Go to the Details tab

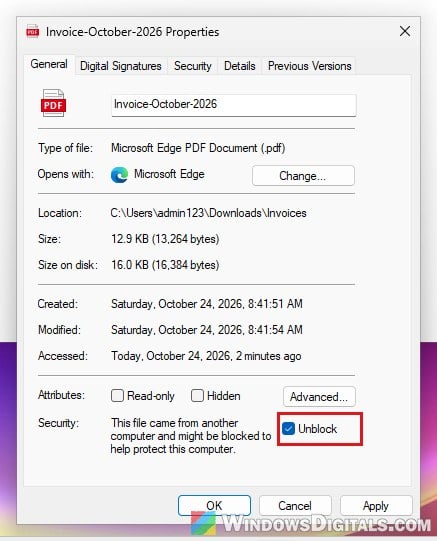[x=240, y=66]
